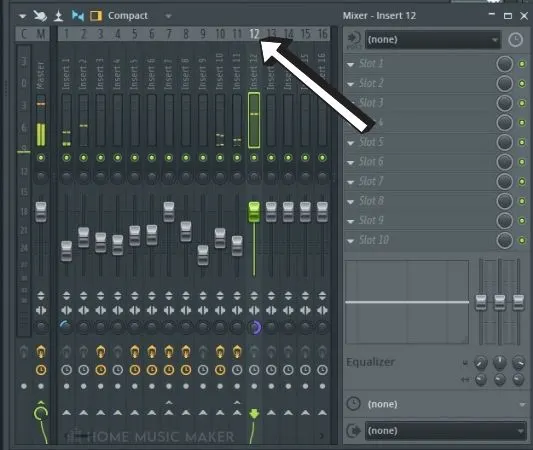
Task: Expand the Slot 1 effect menu
Action: (350, 64)
